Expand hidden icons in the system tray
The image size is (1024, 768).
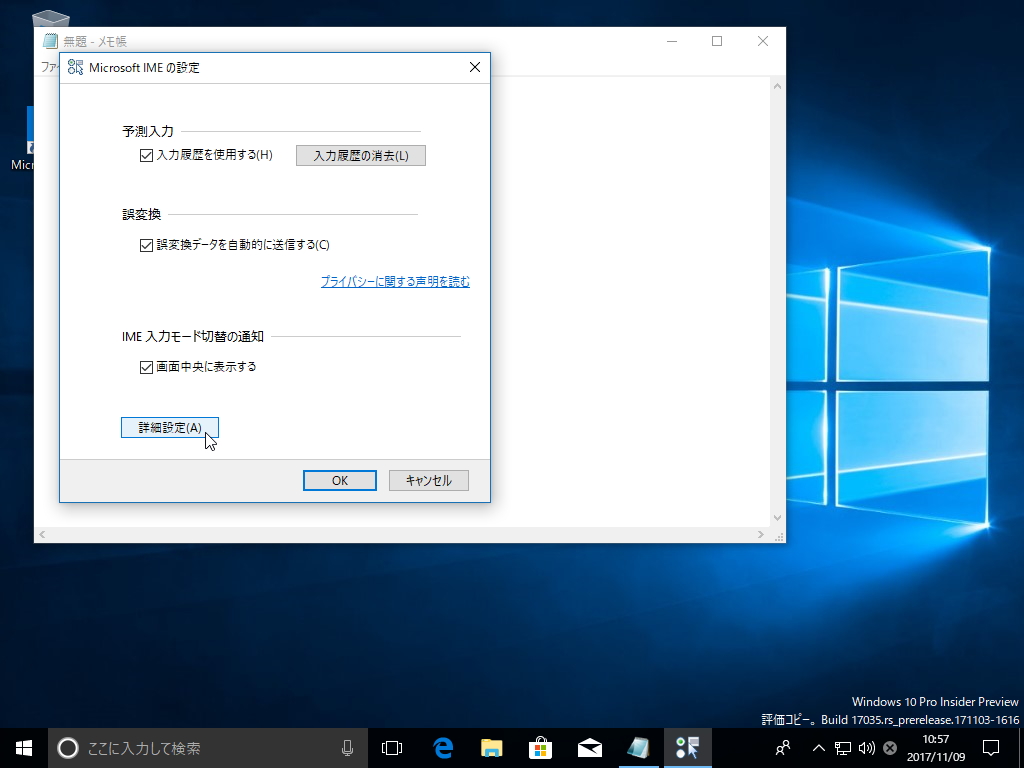(x=817, y=747)
